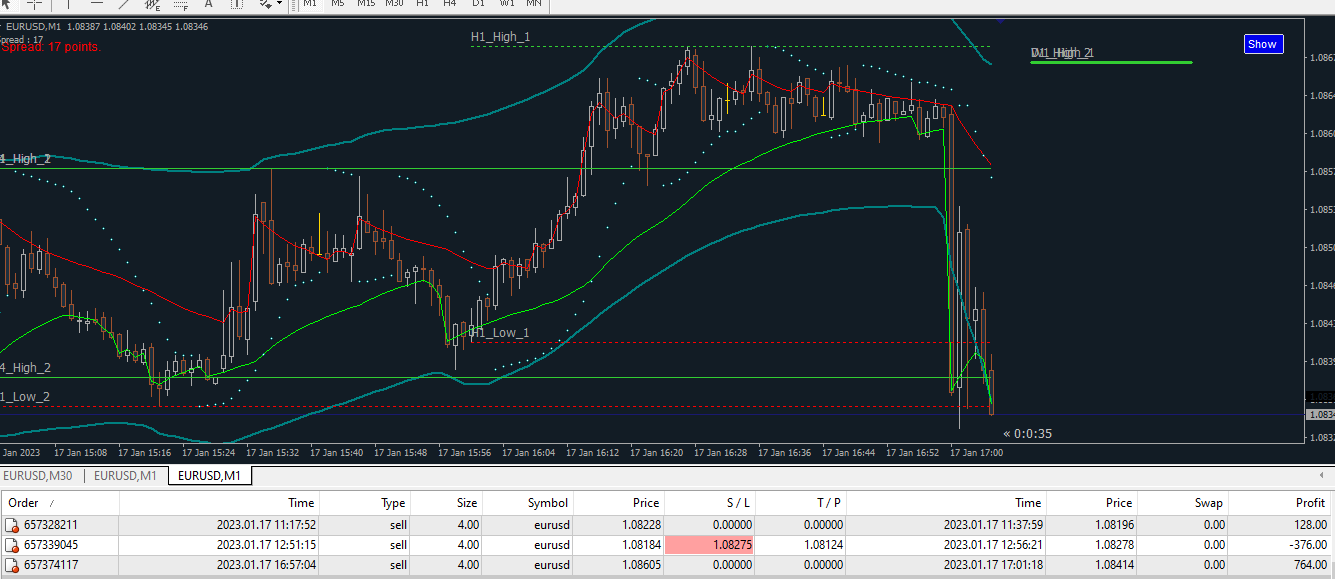The image size is (1335, 579).
Task: Select the active EURUSD,M1 chart tab
Action: tap(209, 475)
